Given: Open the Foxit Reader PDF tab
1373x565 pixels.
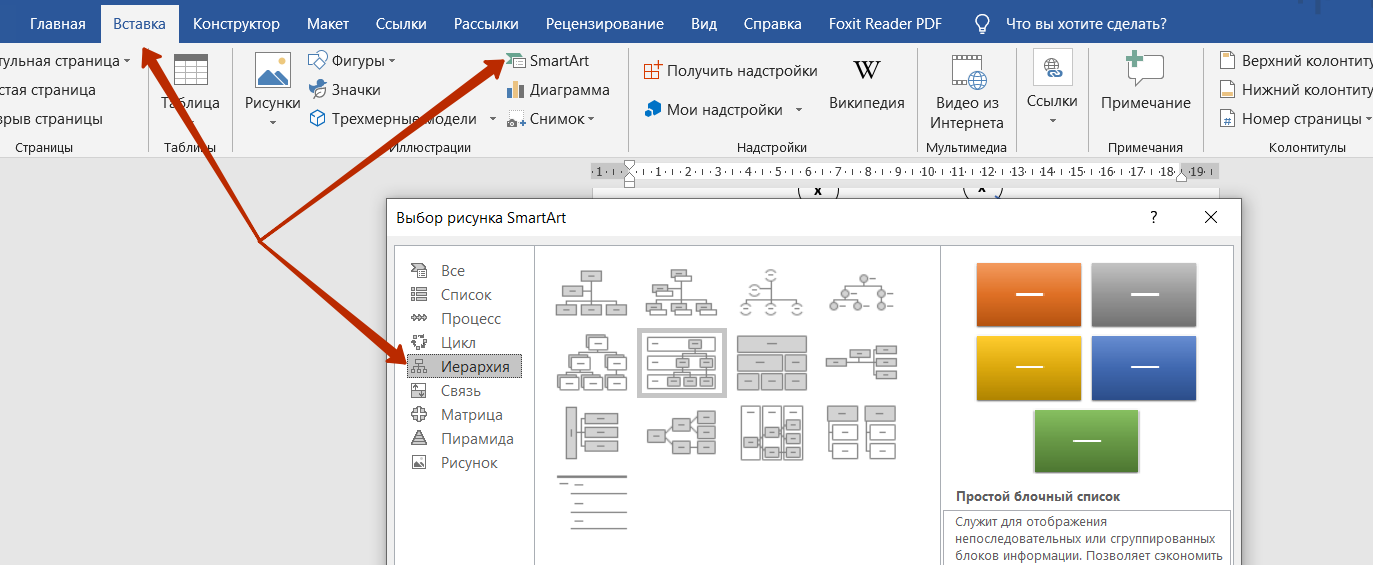Looking at the screenshot, I should point(885,24).
